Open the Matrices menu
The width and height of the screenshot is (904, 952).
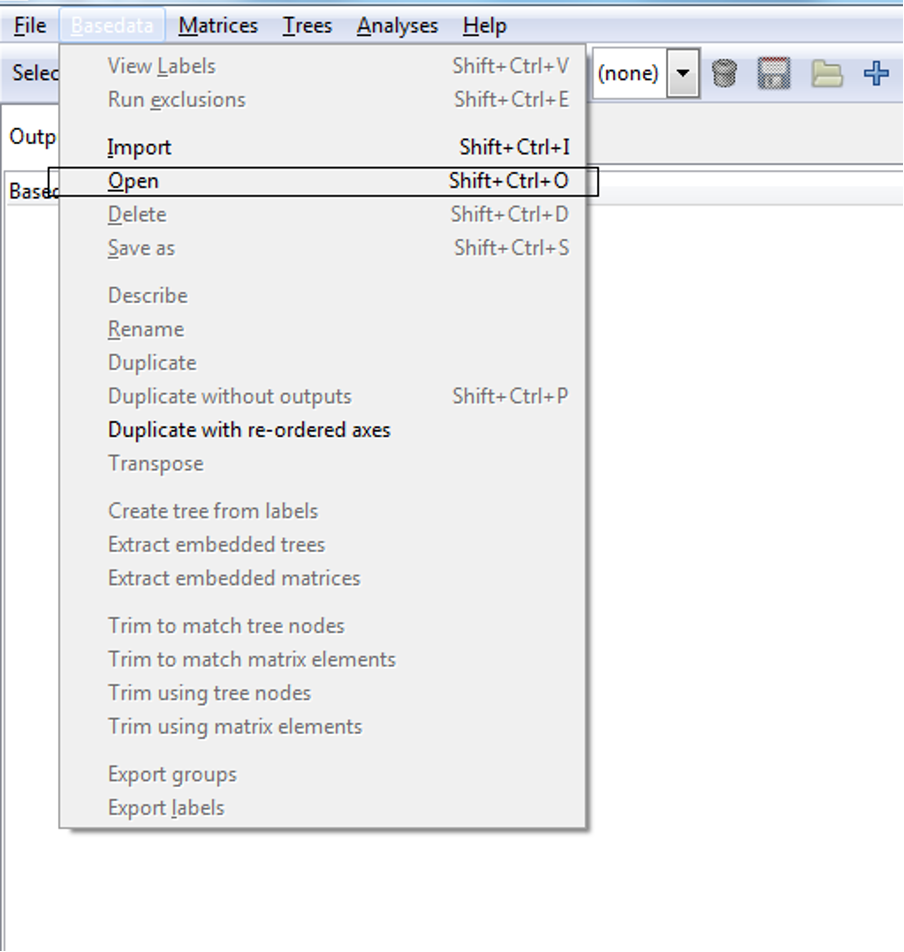click(x=218, y=26)
